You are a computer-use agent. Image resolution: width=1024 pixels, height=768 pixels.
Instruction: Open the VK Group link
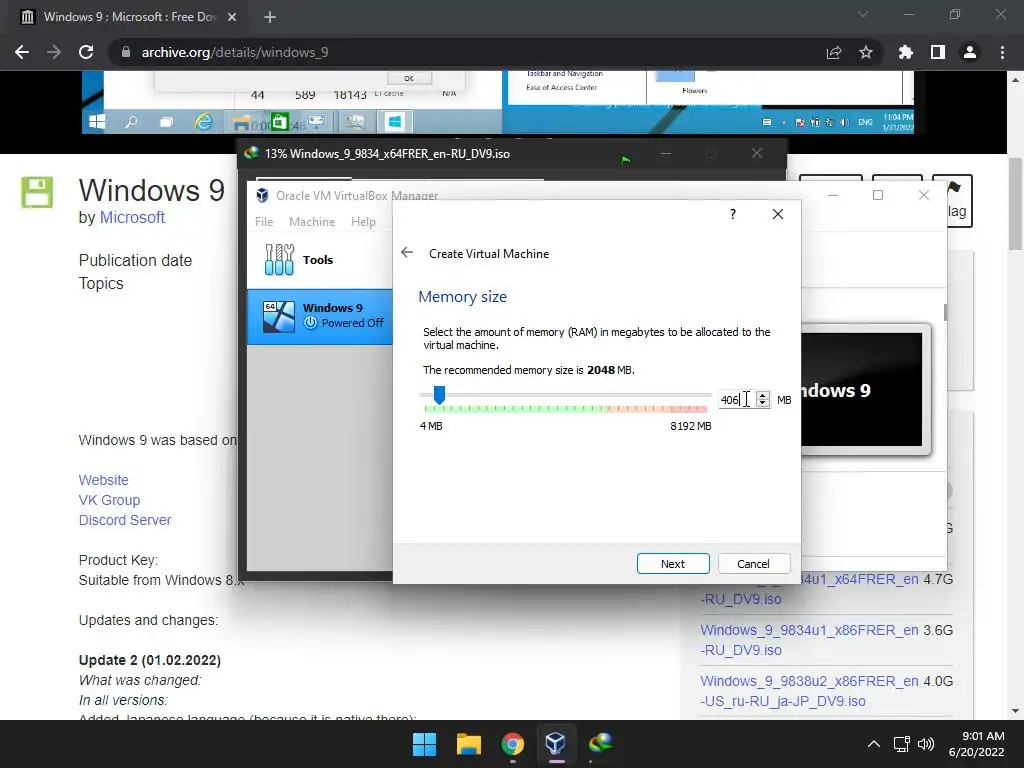(109, 500)
